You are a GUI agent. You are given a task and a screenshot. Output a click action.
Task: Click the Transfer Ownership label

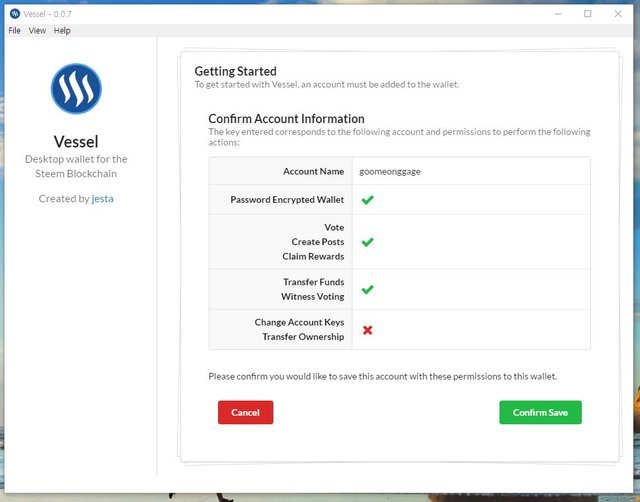click(303, 337)
